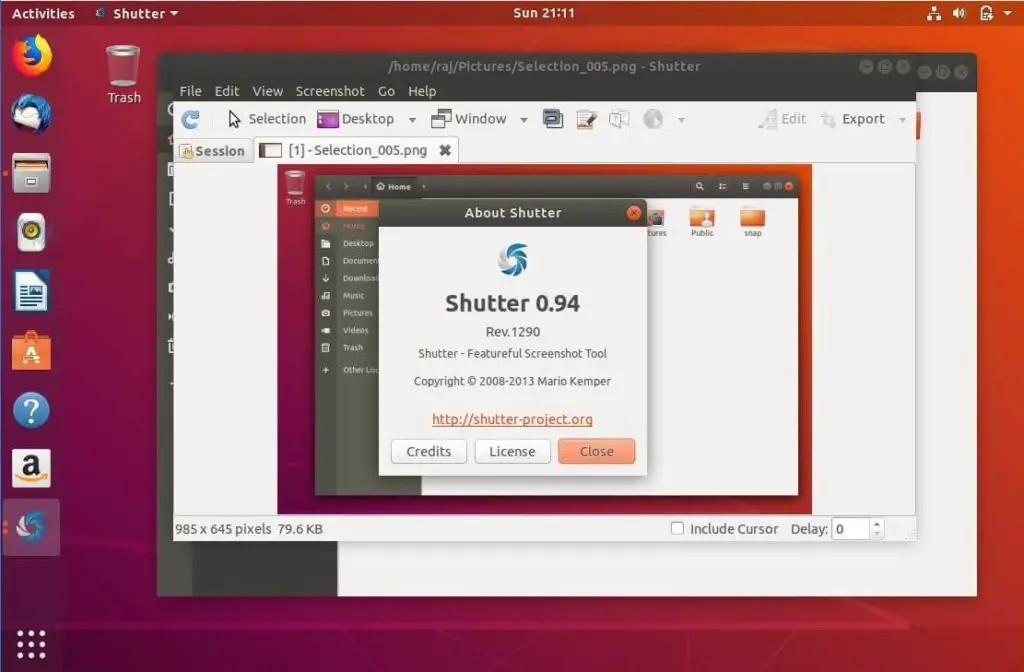Open the Files manager in the dock
Viewport: 1024px width, 672px height.
(x=31, y=173)
